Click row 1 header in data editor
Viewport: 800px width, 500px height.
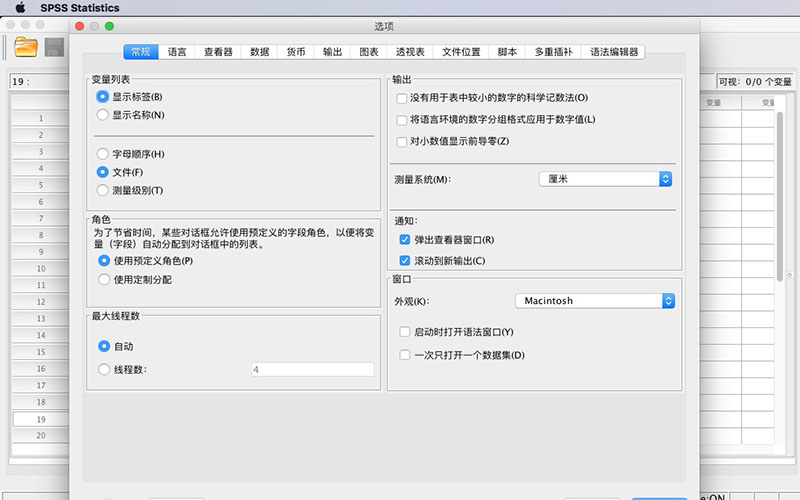[41, 118]
